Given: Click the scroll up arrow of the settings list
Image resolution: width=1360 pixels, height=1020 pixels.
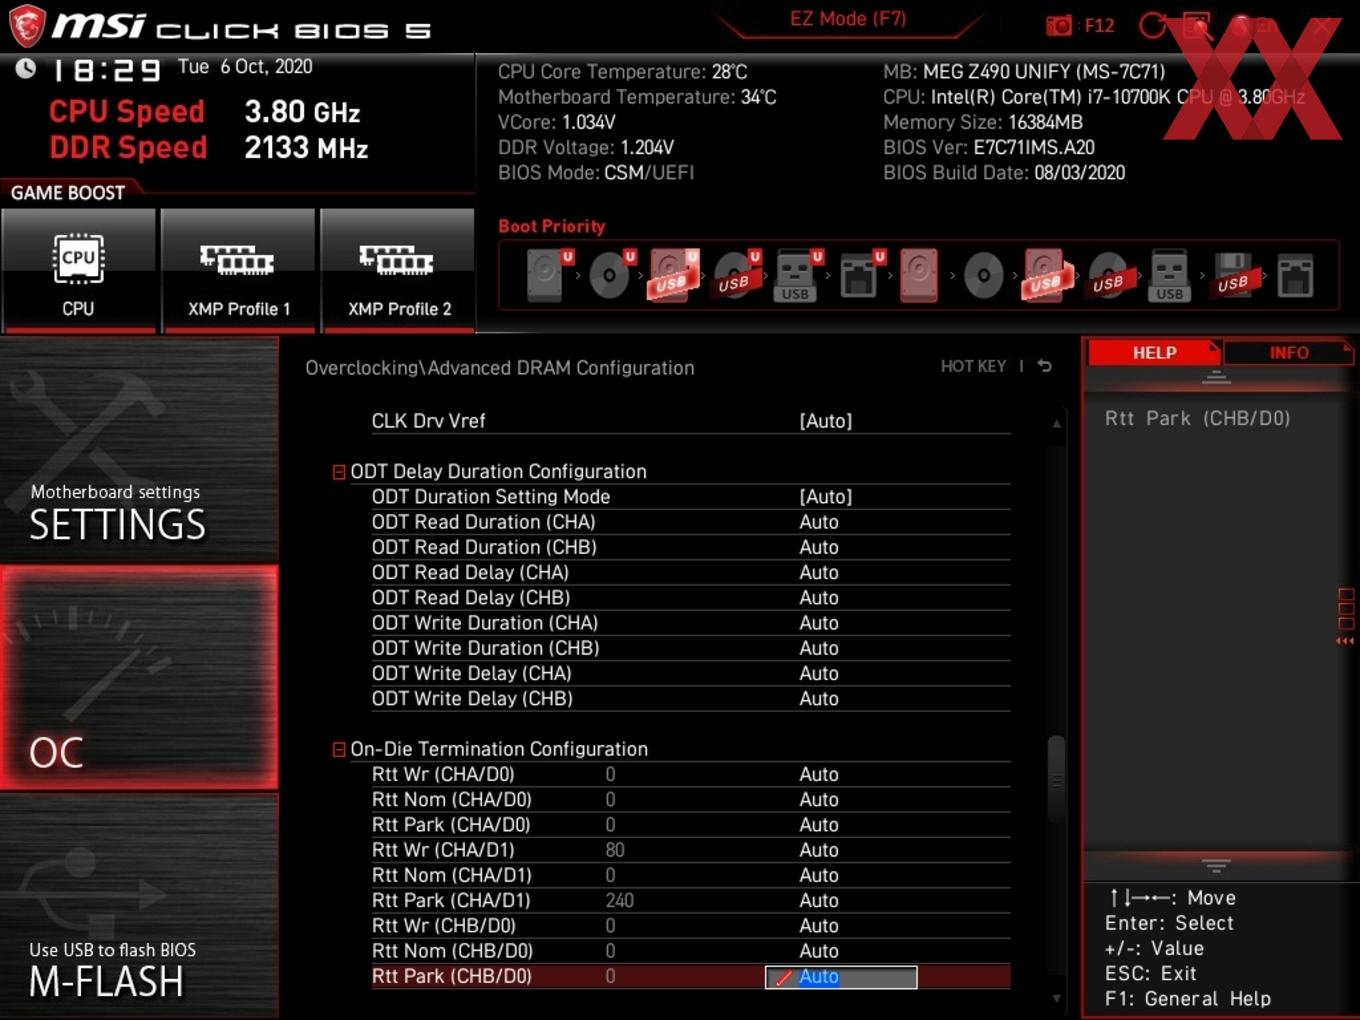Looking at the screenshot, I should click(x=1056, y=424).
